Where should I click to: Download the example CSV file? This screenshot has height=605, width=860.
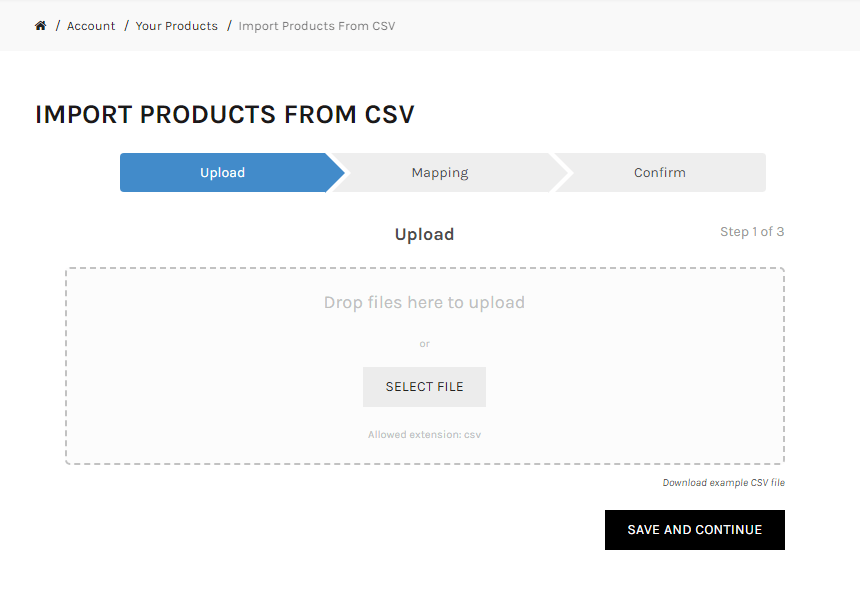click(723, 483)
